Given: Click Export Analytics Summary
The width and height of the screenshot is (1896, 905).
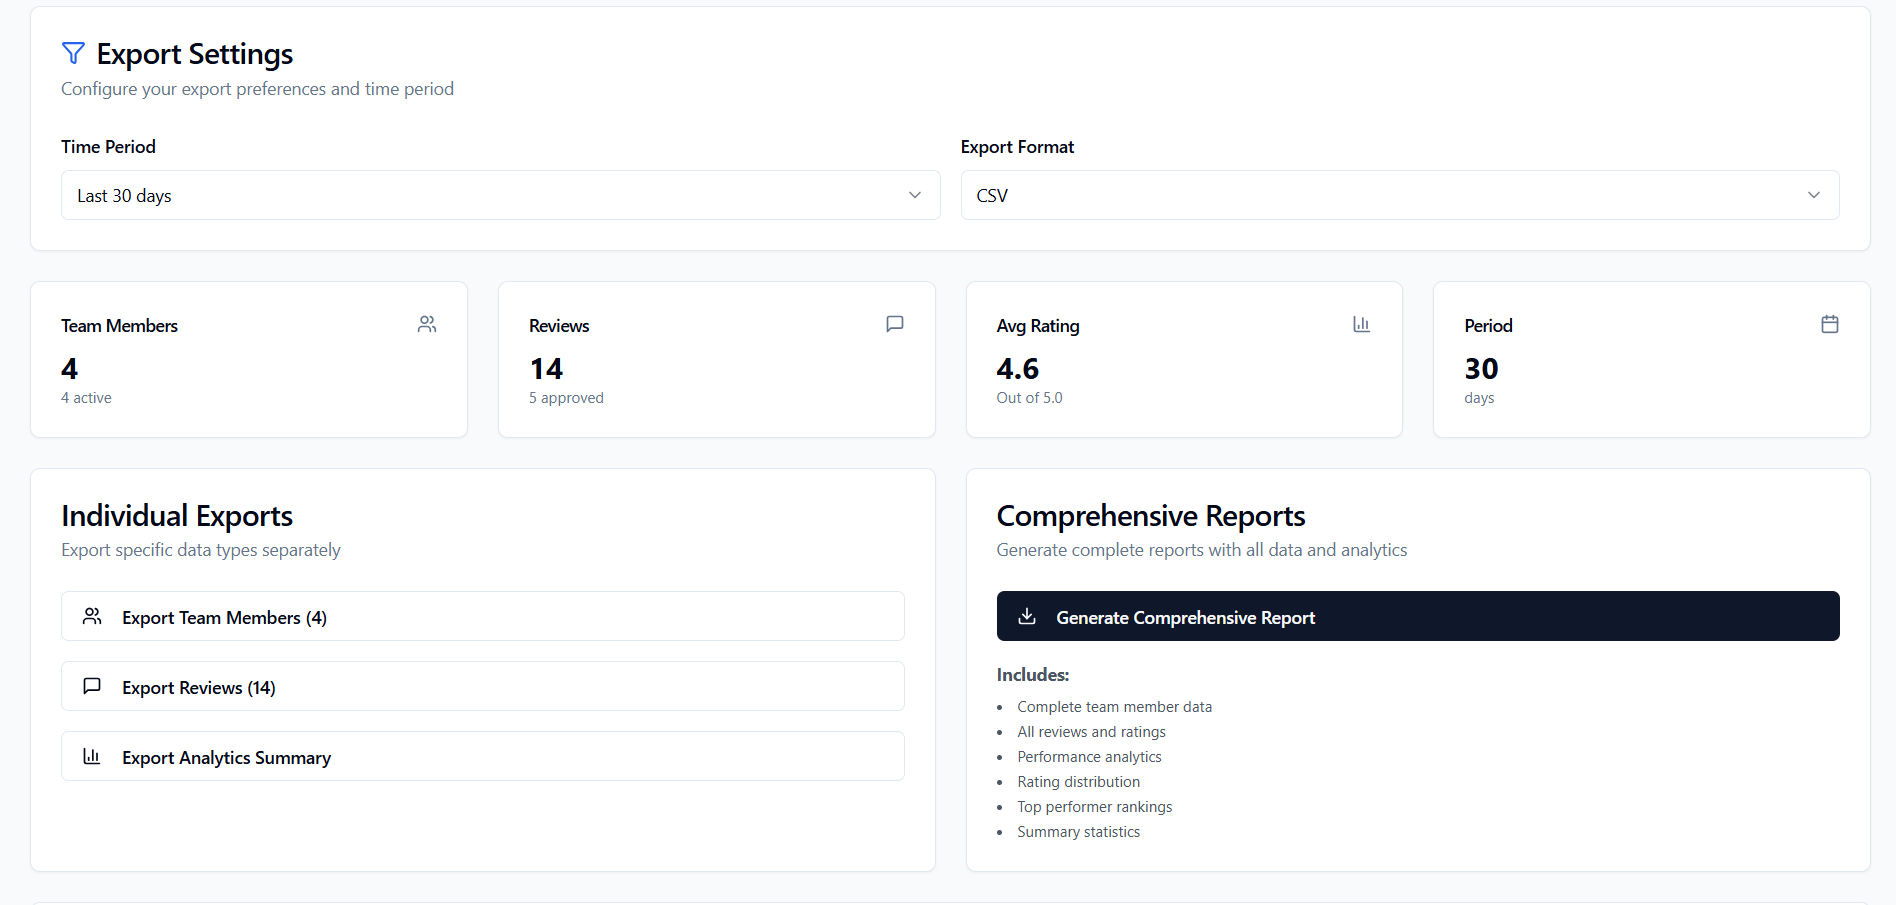Looking at the screenshot, I should tap(482, 756).
